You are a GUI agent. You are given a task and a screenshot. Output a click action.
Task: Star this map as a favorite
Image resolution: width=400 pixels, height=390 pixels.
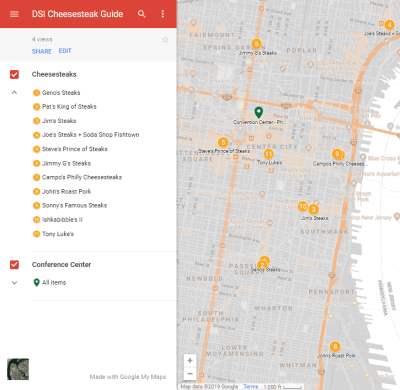(x=165, y=40)
